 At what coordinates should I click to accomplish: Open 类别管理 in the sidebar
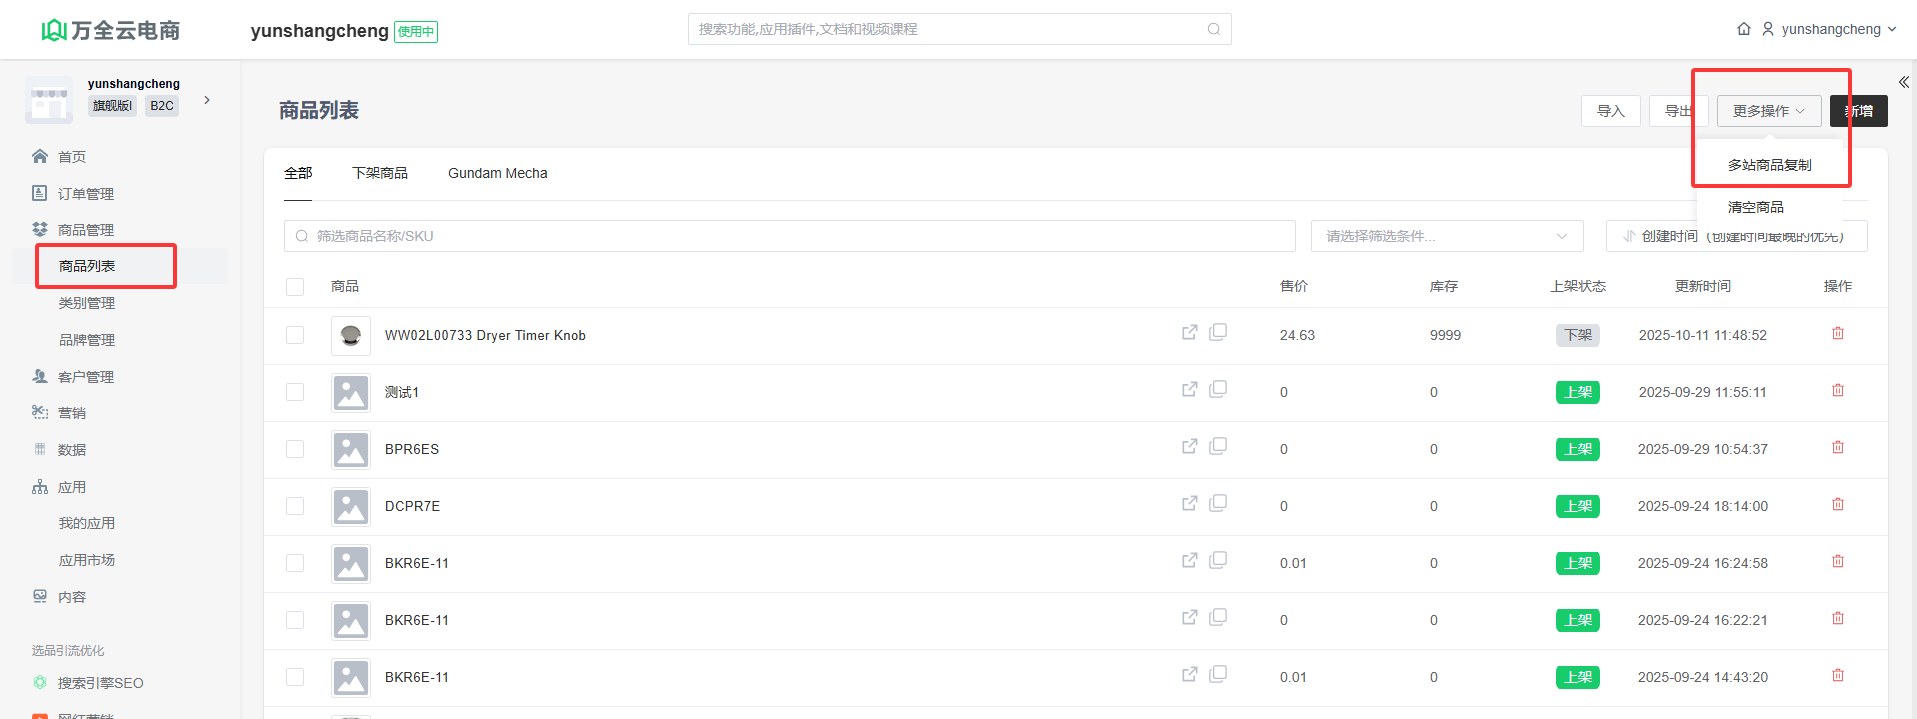(x=87, y=303)
